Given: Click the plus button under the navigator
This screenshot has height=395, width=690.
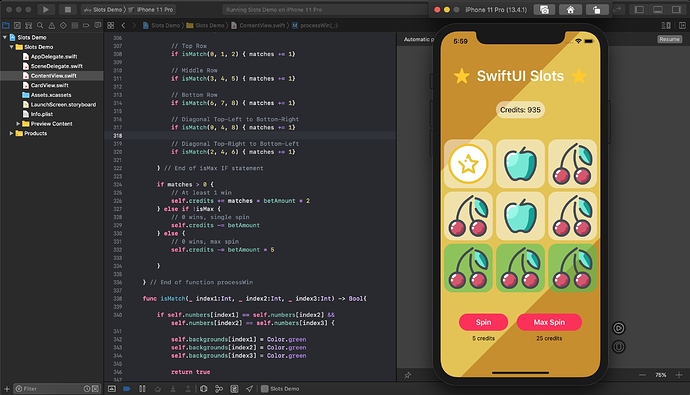Looking at the screenshot, I should tap(7, 389).
